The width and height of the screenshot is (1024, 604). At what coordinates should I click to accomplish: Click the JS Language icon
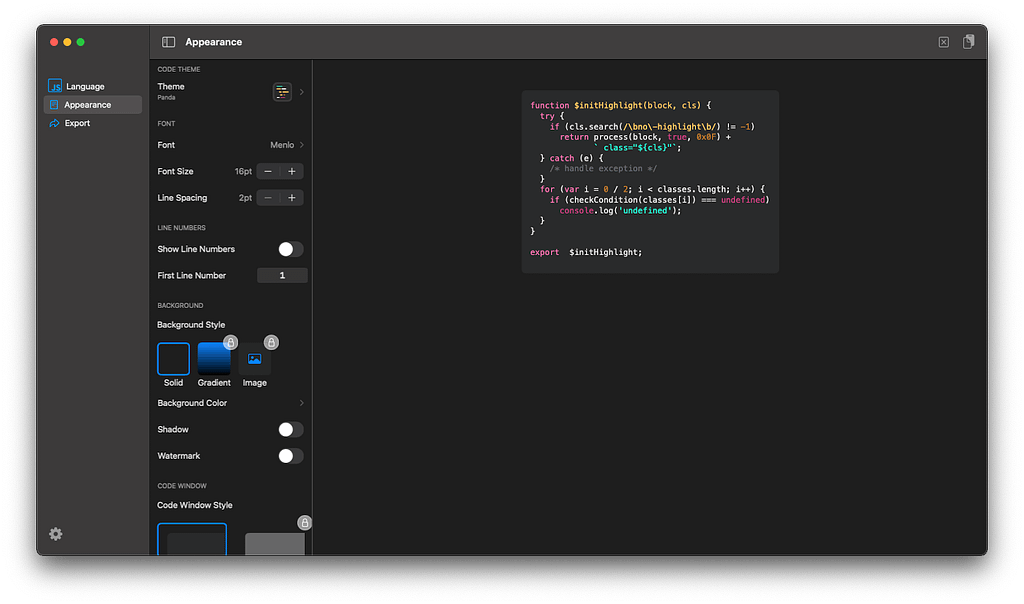55,86
